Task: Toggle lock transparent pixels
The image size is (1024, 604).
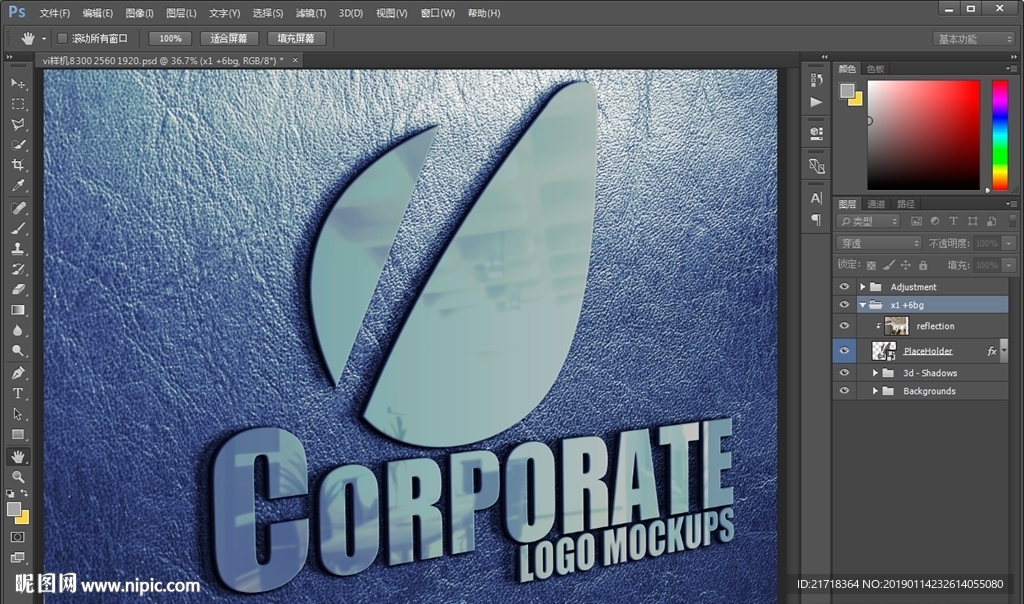Action: pyautogui.click(x=871, y=265)
